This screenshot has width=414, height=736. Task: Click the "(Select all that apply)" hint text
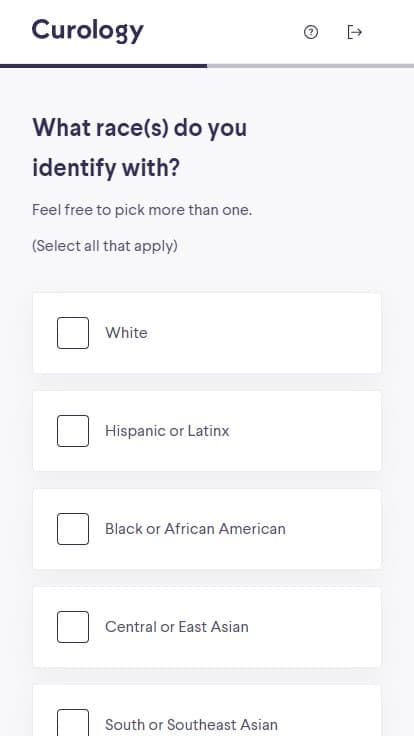click(x=105, y=246)
